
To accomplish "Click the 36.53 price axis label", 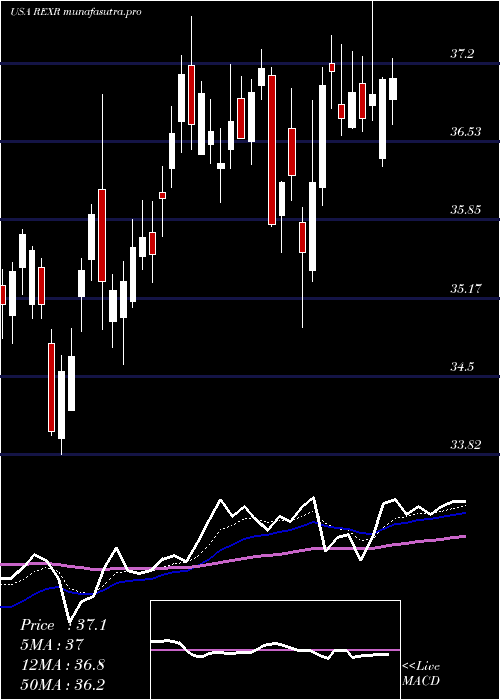I will click(465, 132).
